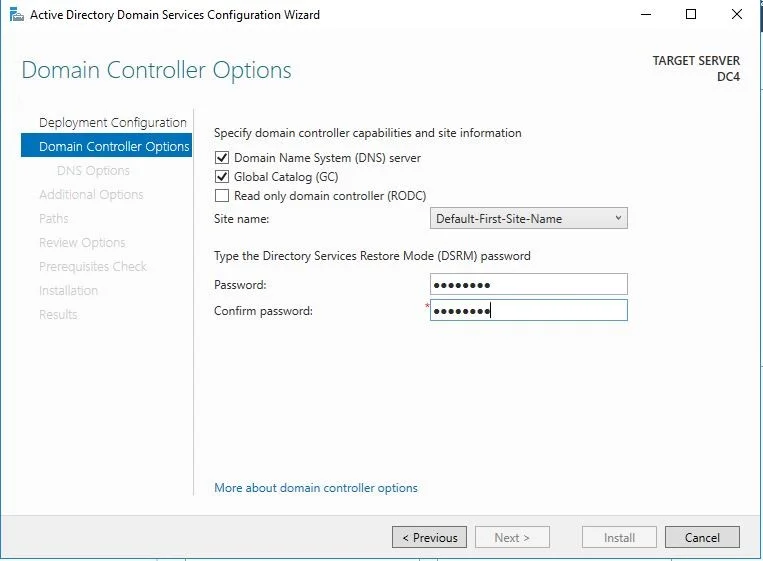Select Additional Options step in sidebar

click(x=91, y=195)
